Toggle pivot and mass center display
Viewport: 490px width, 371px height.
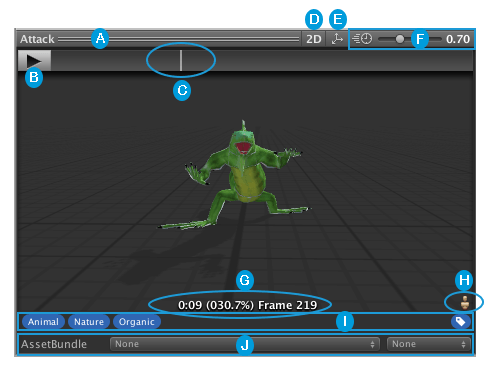pos(337,39)
